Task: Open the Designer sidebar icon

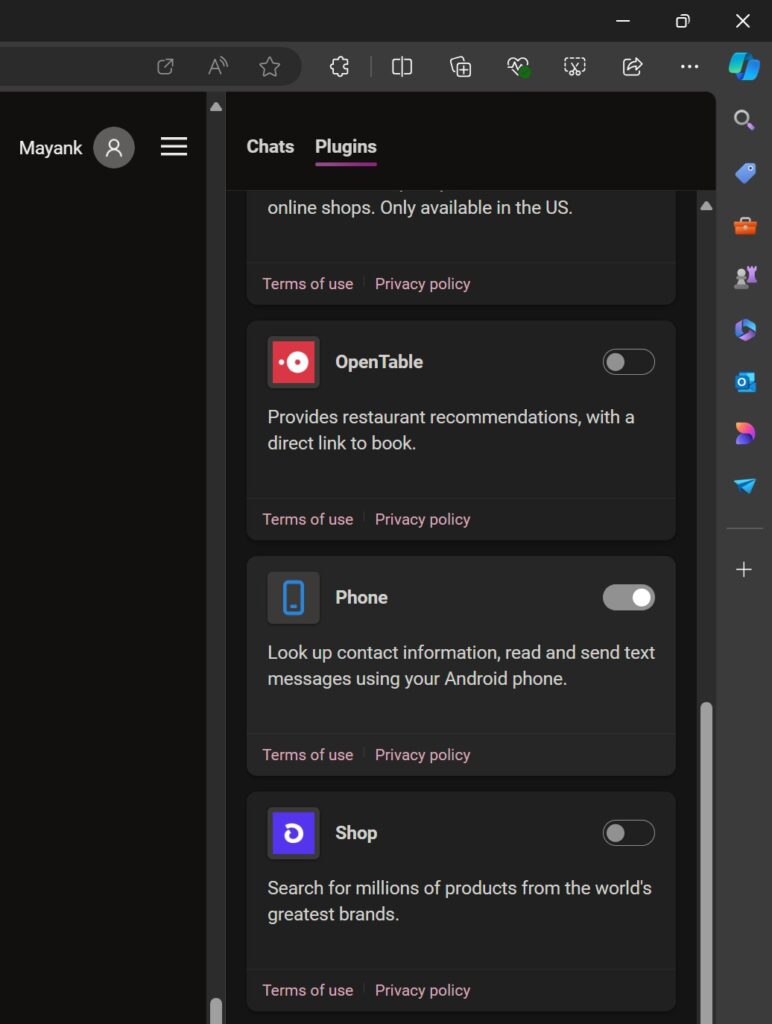Action: point(745,433)
